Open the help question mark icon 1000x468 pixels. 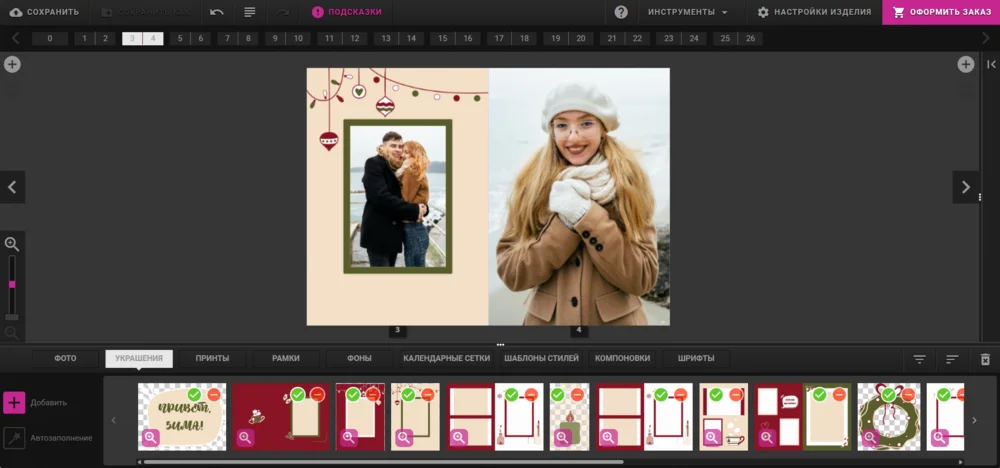point(621,12)
